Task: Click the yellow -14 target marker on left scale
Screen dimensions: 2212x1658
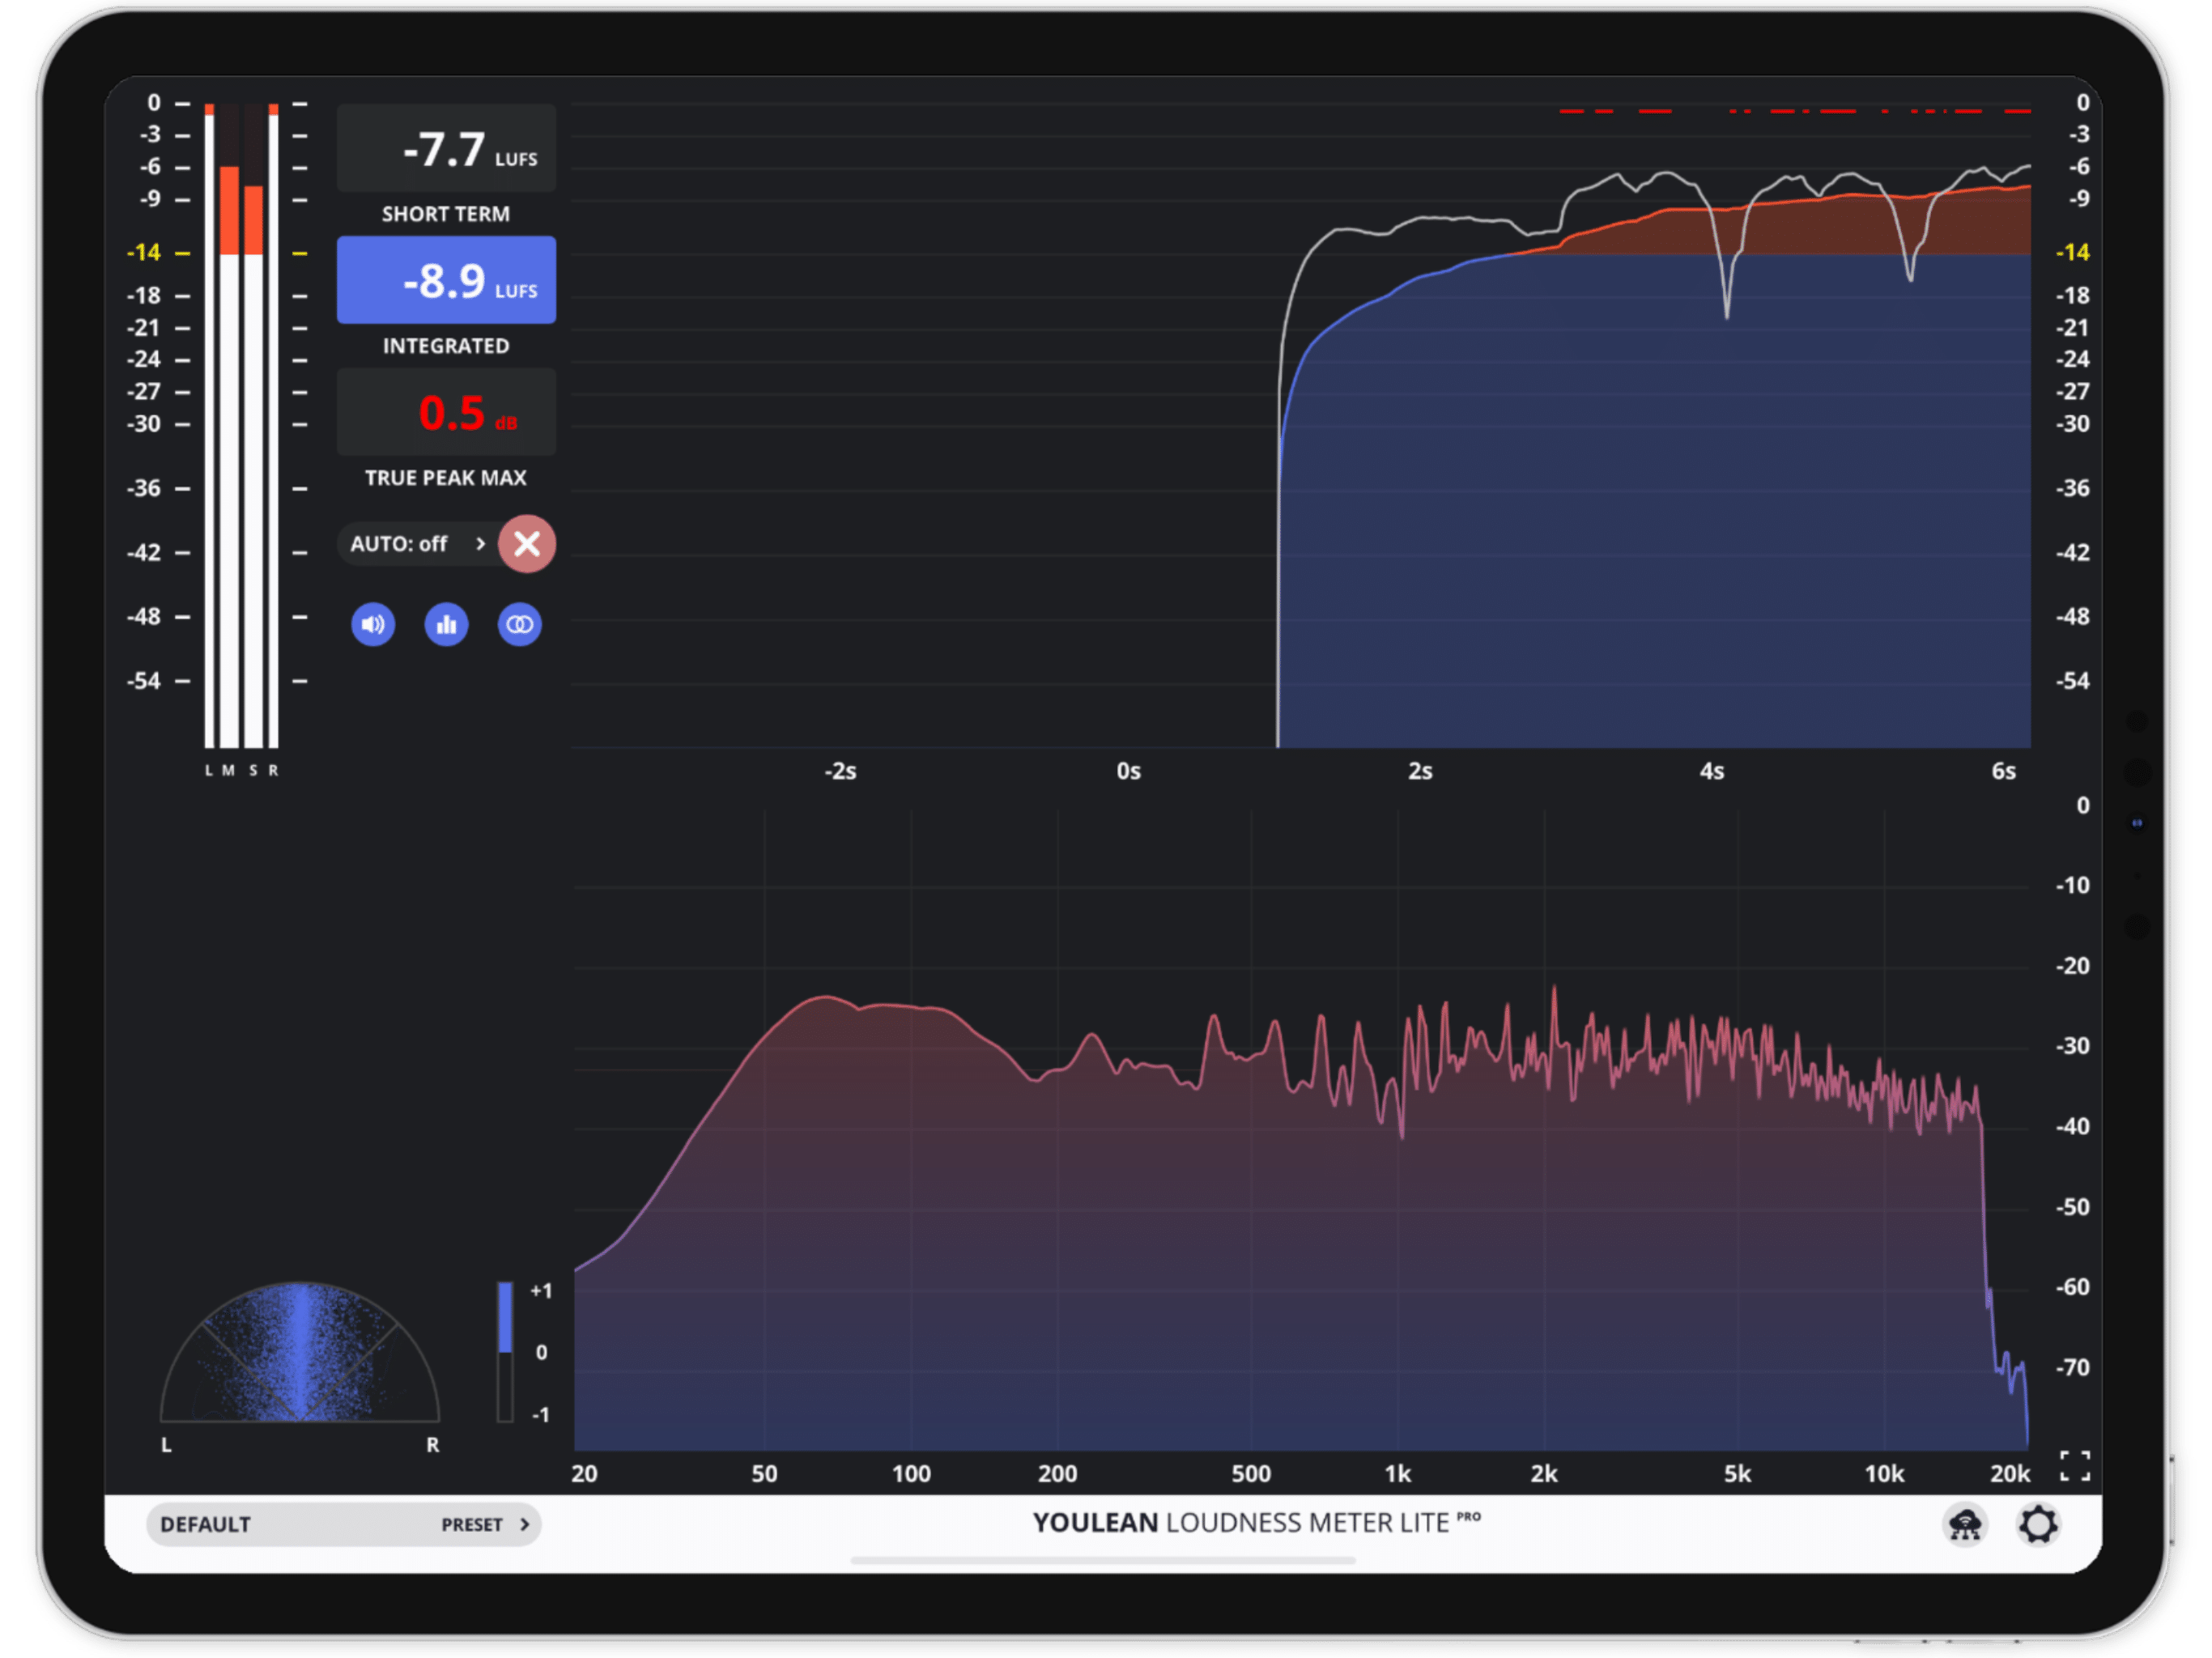Action: point(144,253)
